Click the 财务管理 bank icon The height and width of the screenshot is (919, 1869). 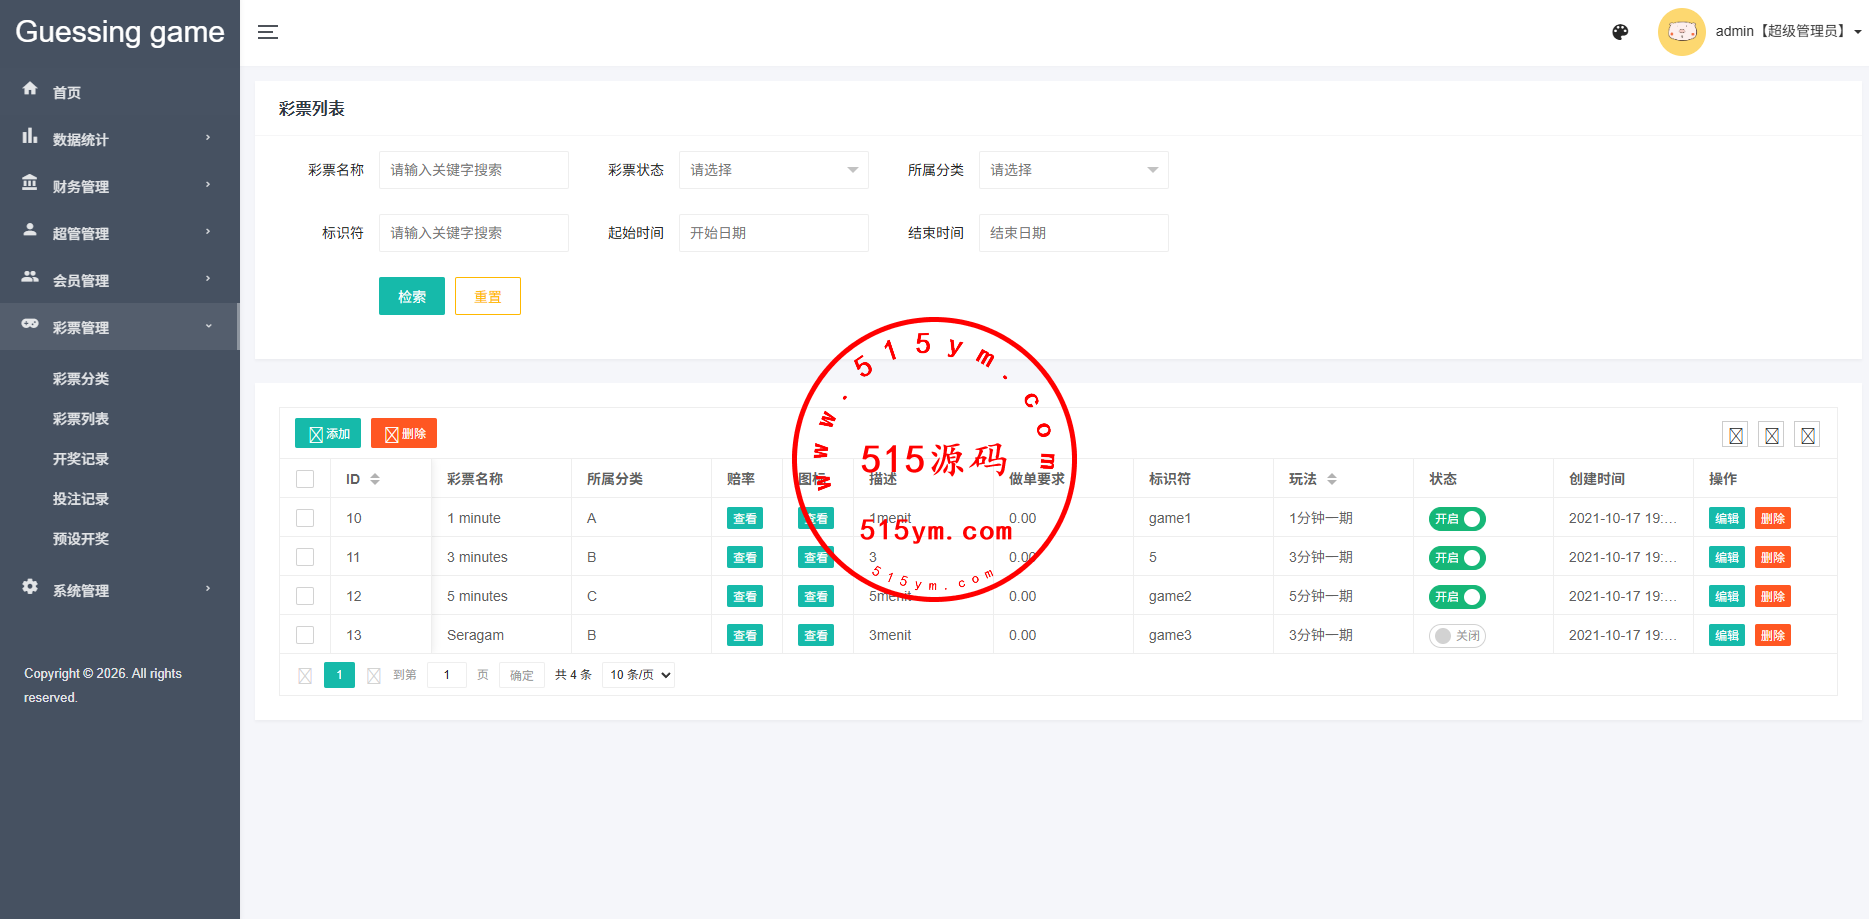(30, 183)
